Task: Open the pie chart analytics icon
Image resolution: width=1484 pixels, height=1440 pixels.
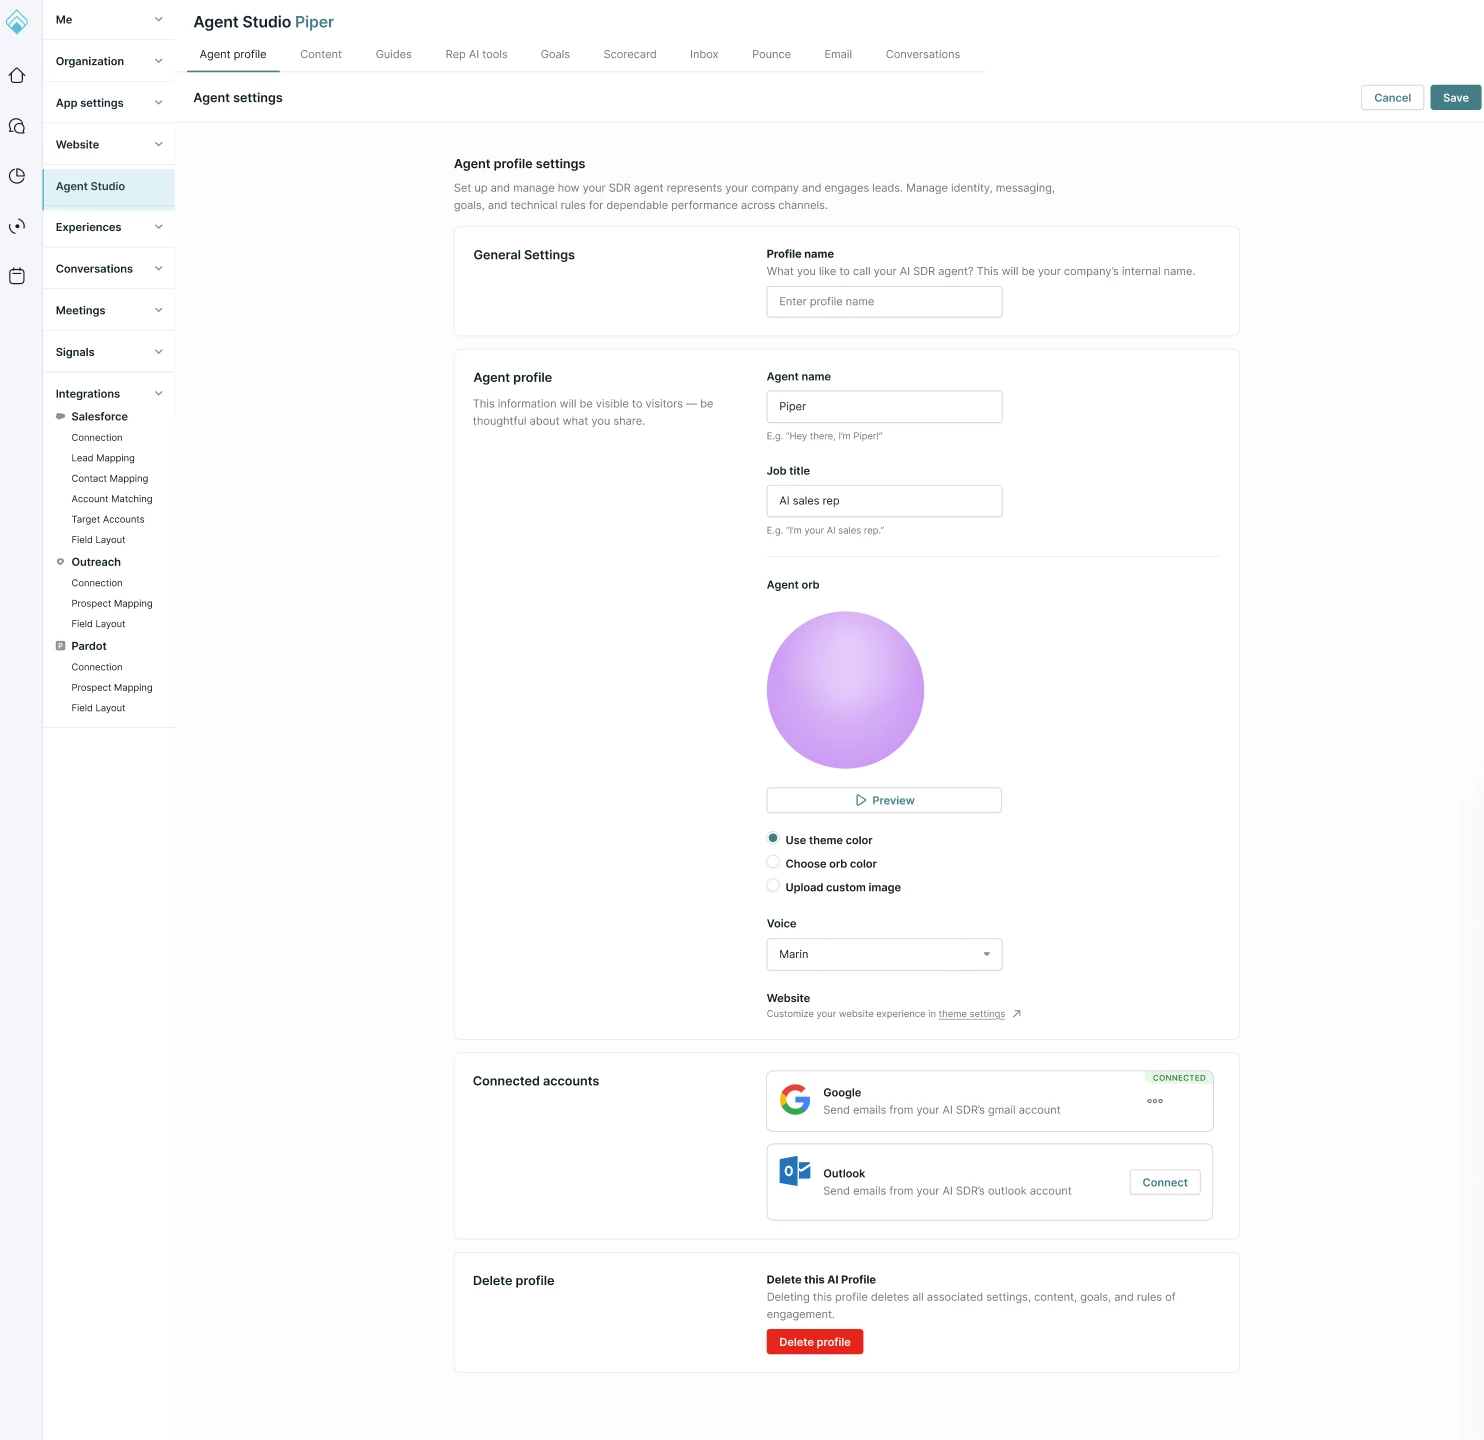Action: click(17, 176)
